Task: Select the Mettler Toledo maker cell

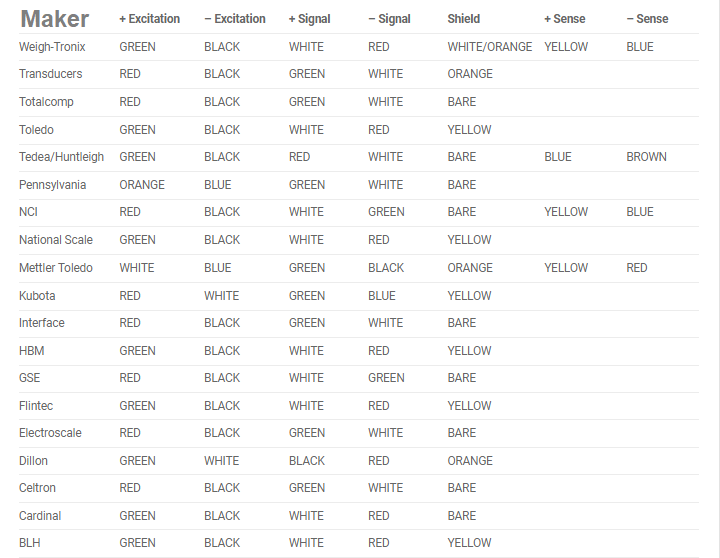Action: point(56,268)
